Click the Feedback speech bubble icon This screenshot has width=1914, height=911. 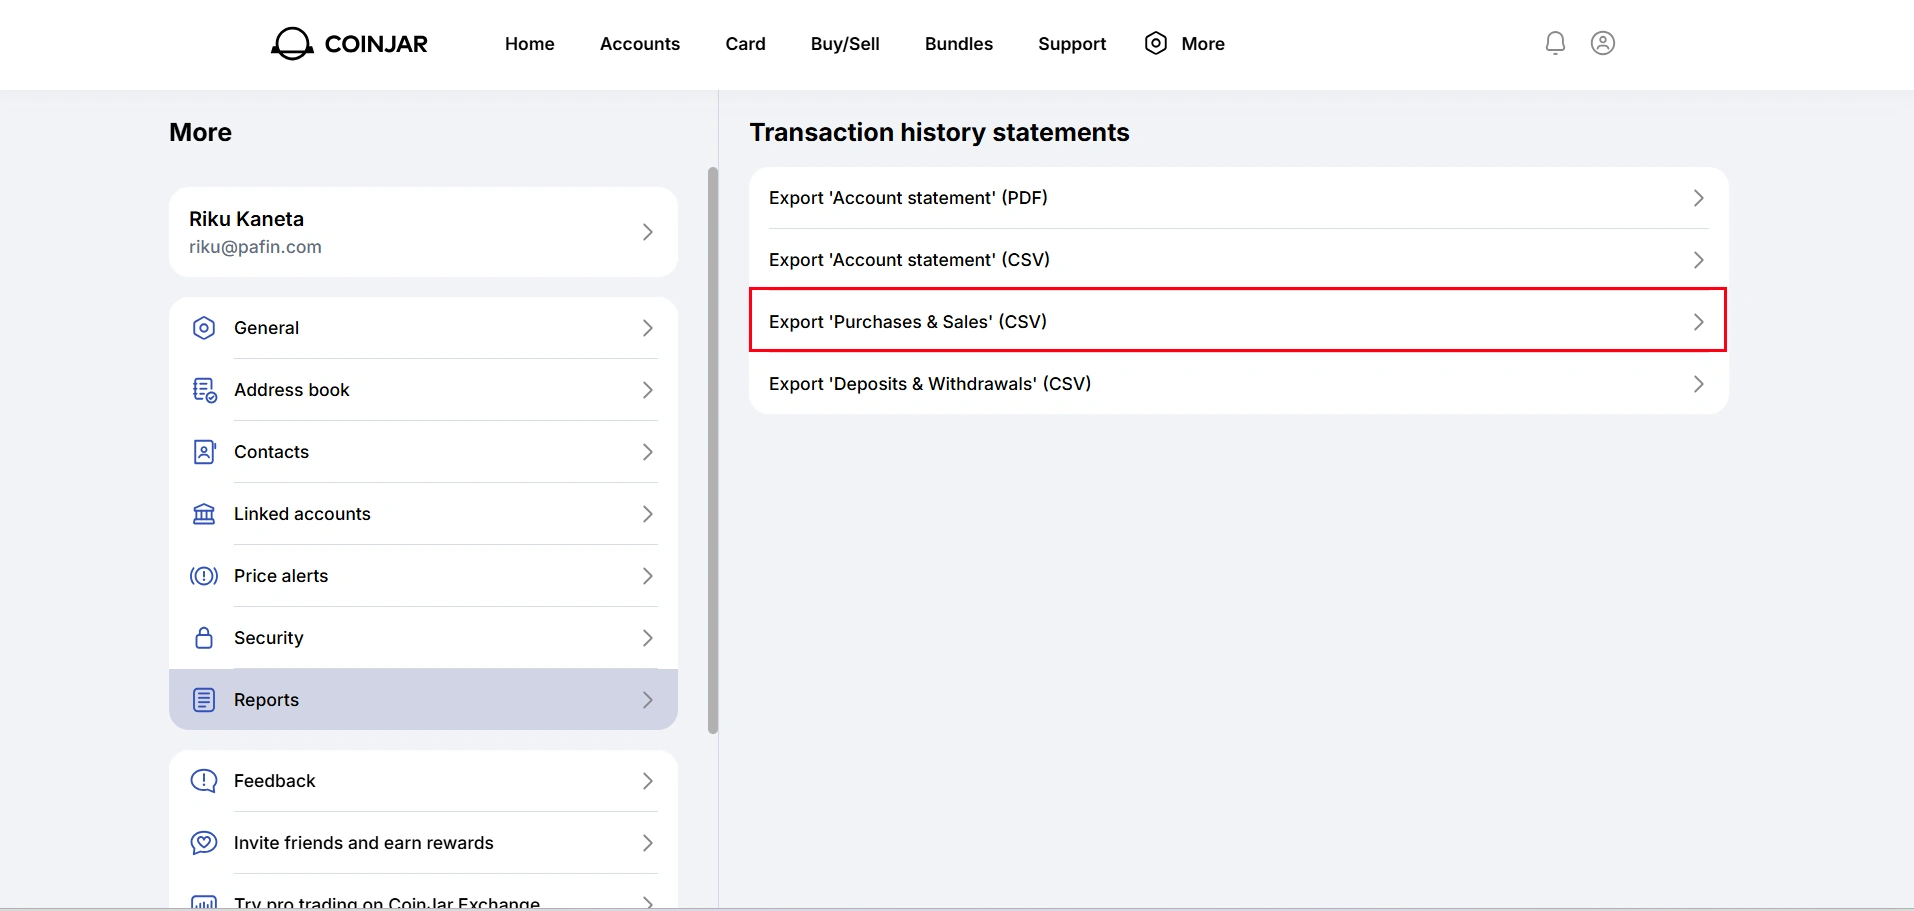point(204,781)
